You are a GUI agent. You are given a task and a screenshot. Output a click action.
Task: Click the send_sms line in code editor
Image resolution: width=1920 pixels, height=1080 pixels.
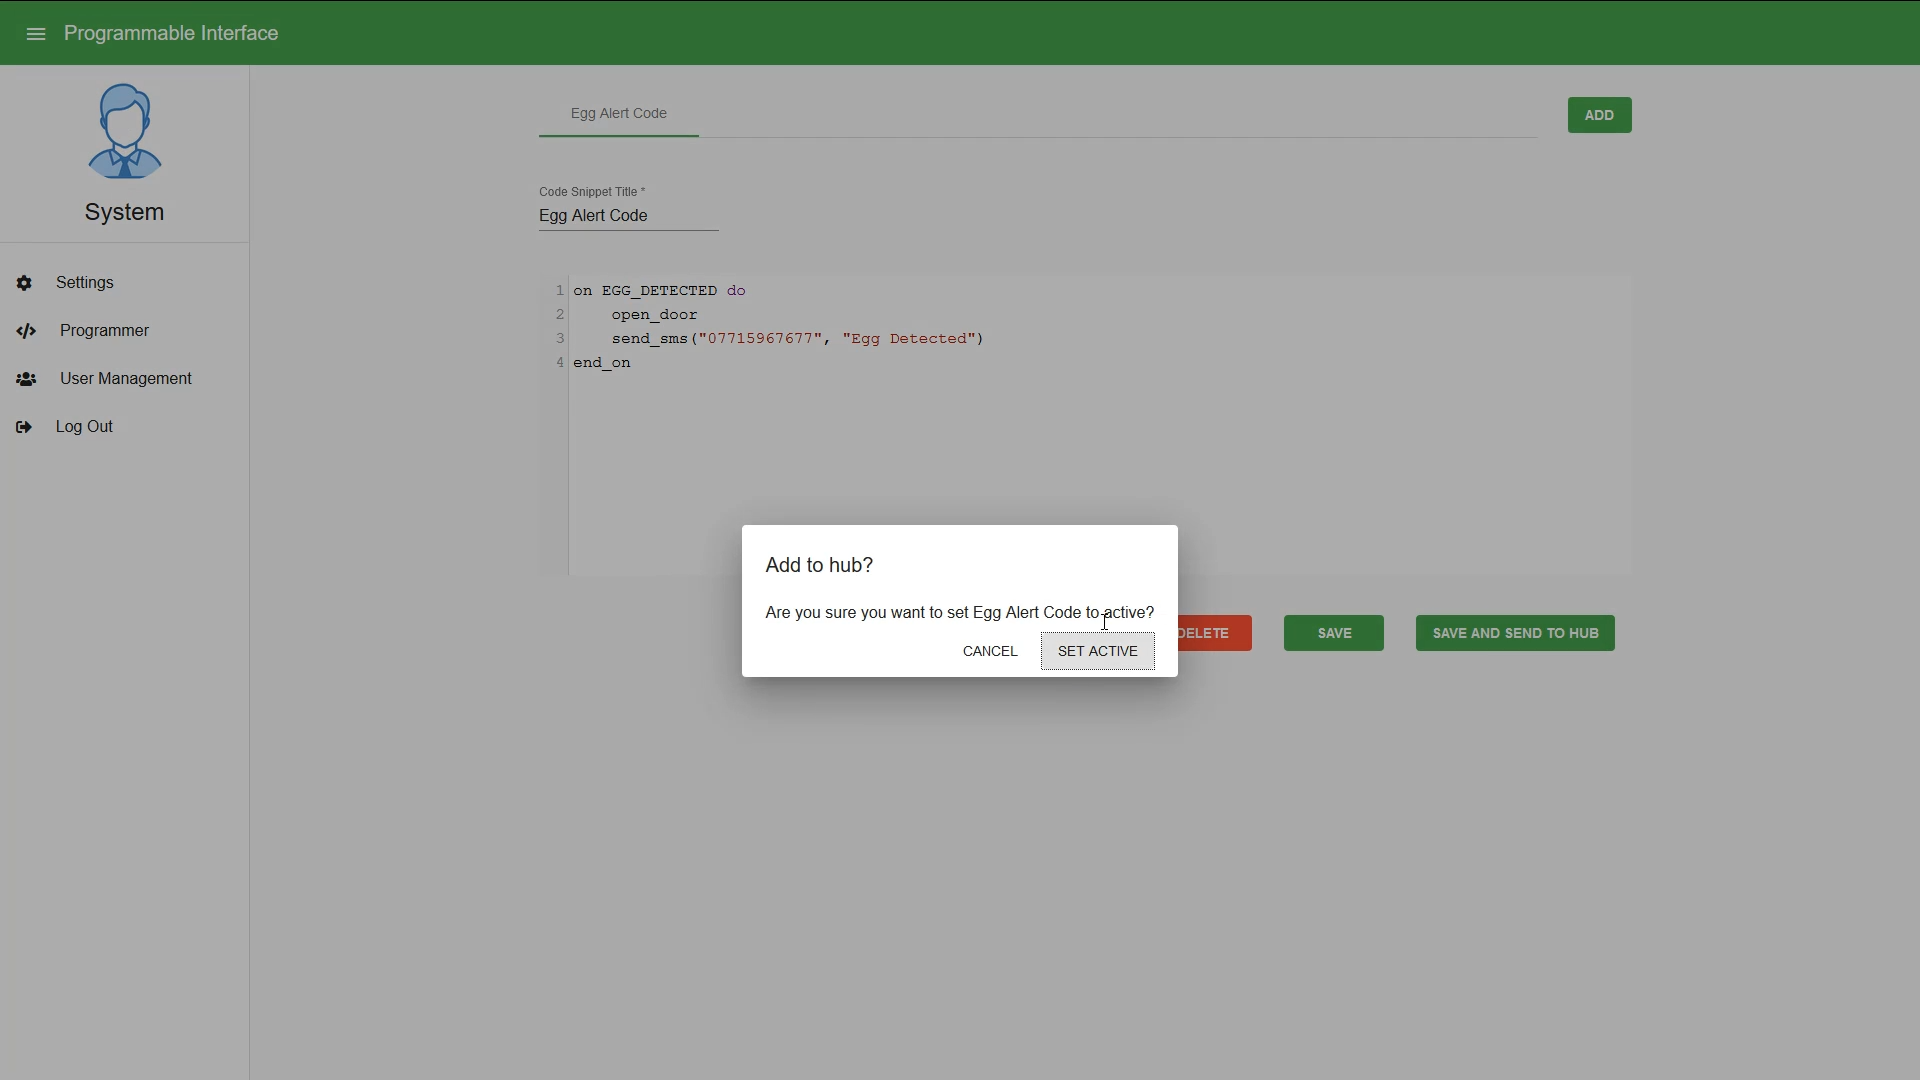point(798,339)
